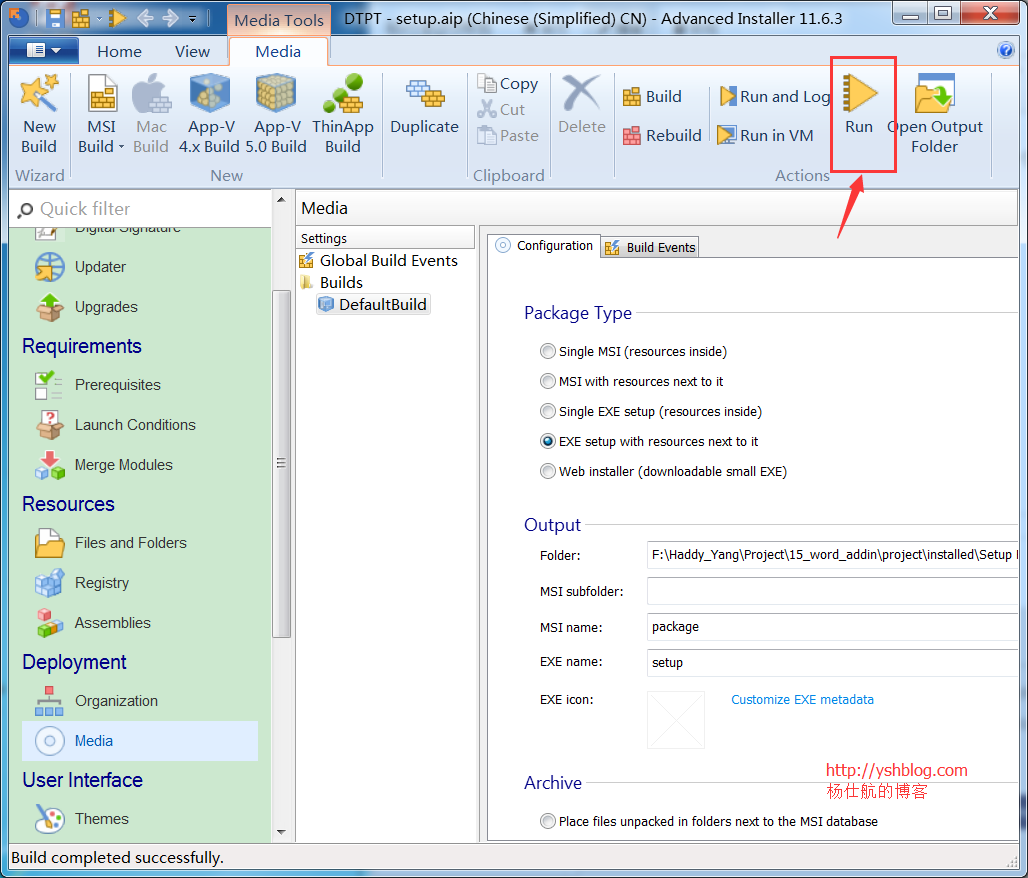This screenshot has height=878, width=1028.
Task: Select DefaultBuild in the builds tree
Action: [x=372, y=304]
